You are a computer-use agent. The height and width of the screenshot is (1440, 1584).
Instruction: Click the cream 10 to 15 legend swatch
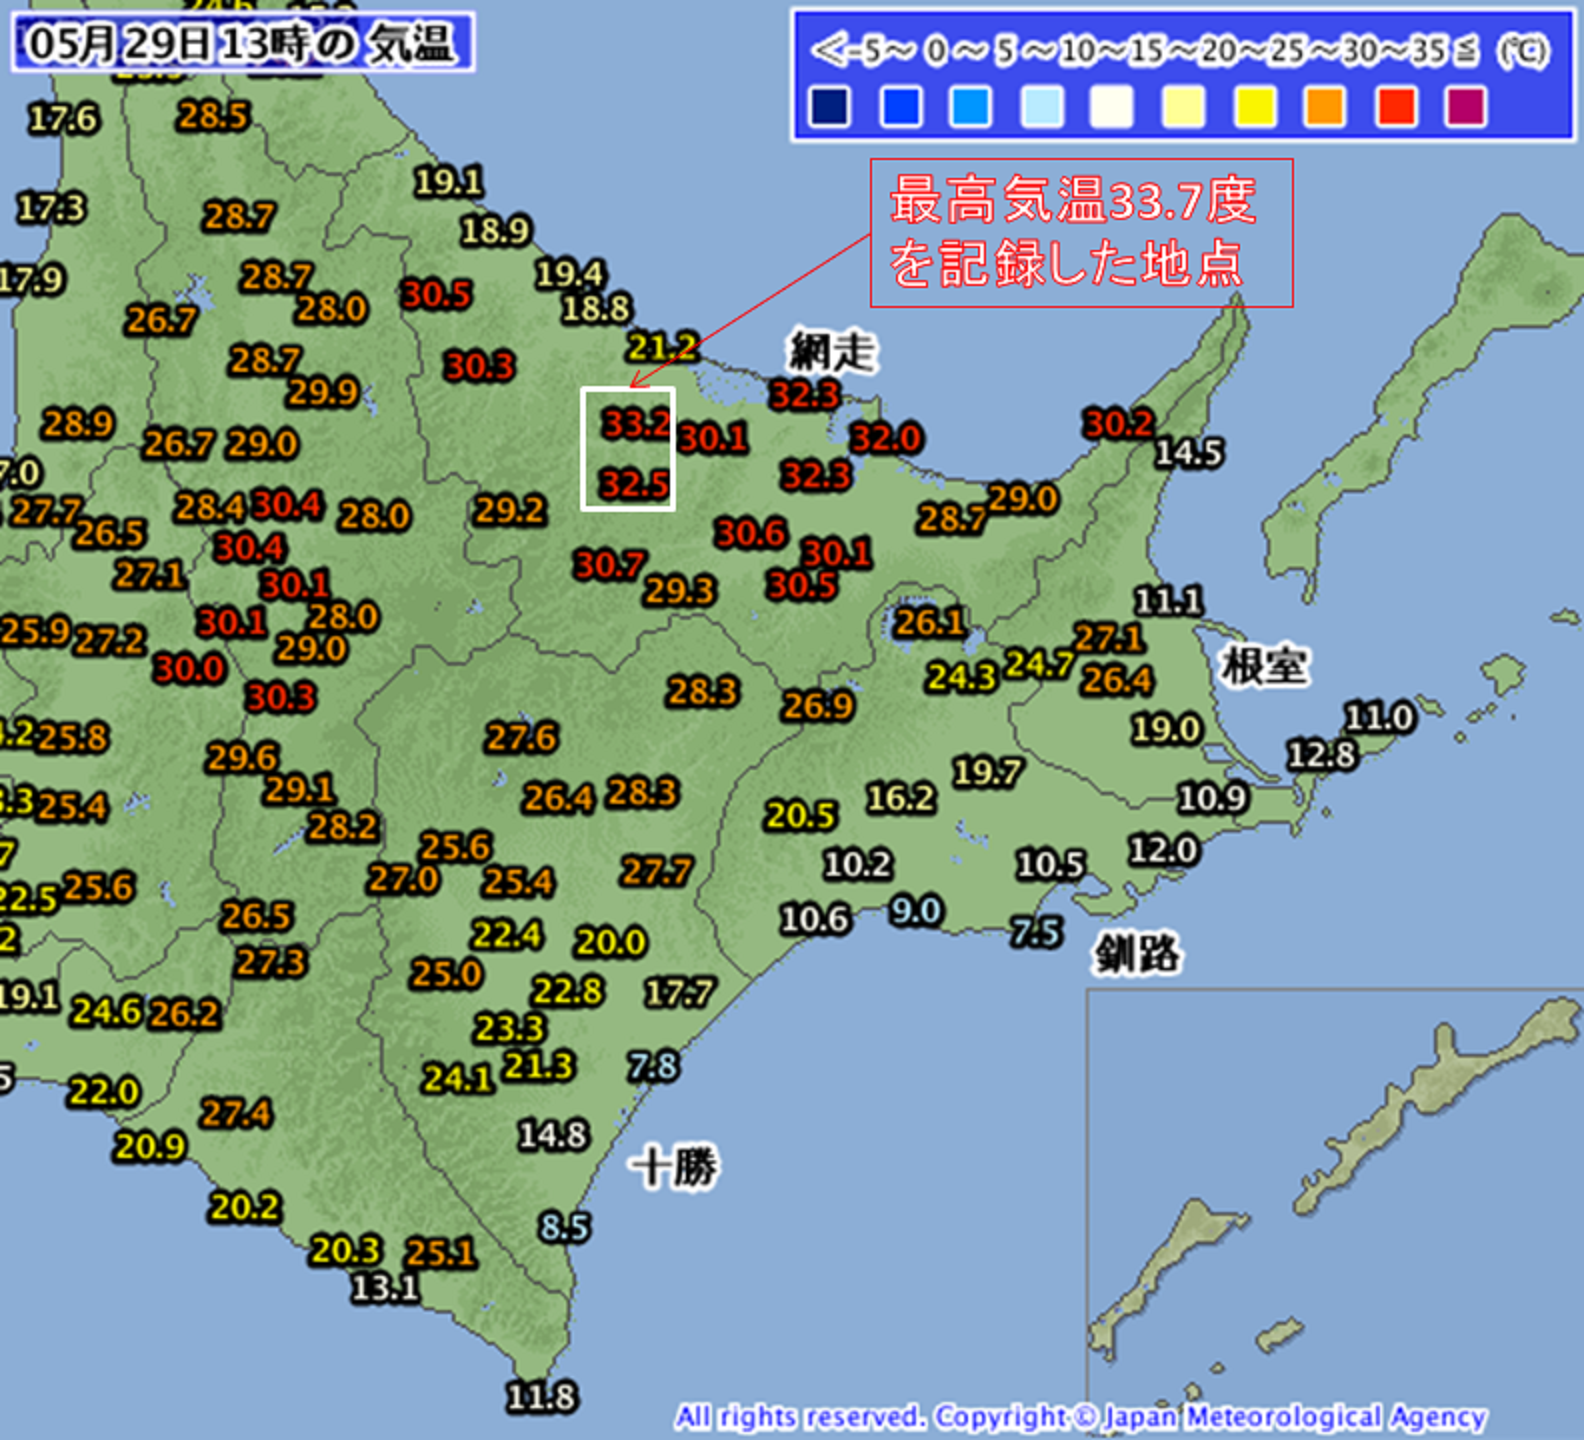click(1113, 106)
